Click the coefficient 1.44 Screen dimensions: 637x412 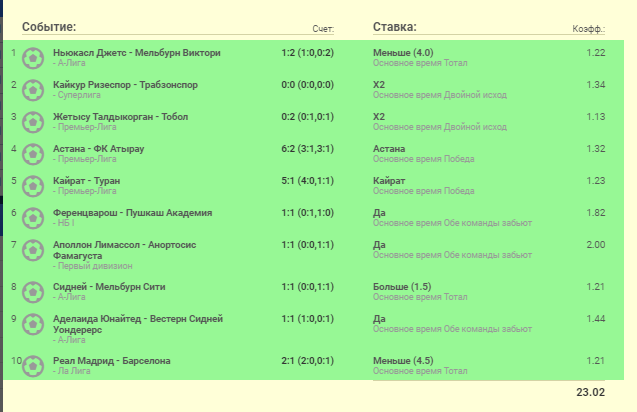(x=596, y=319)
